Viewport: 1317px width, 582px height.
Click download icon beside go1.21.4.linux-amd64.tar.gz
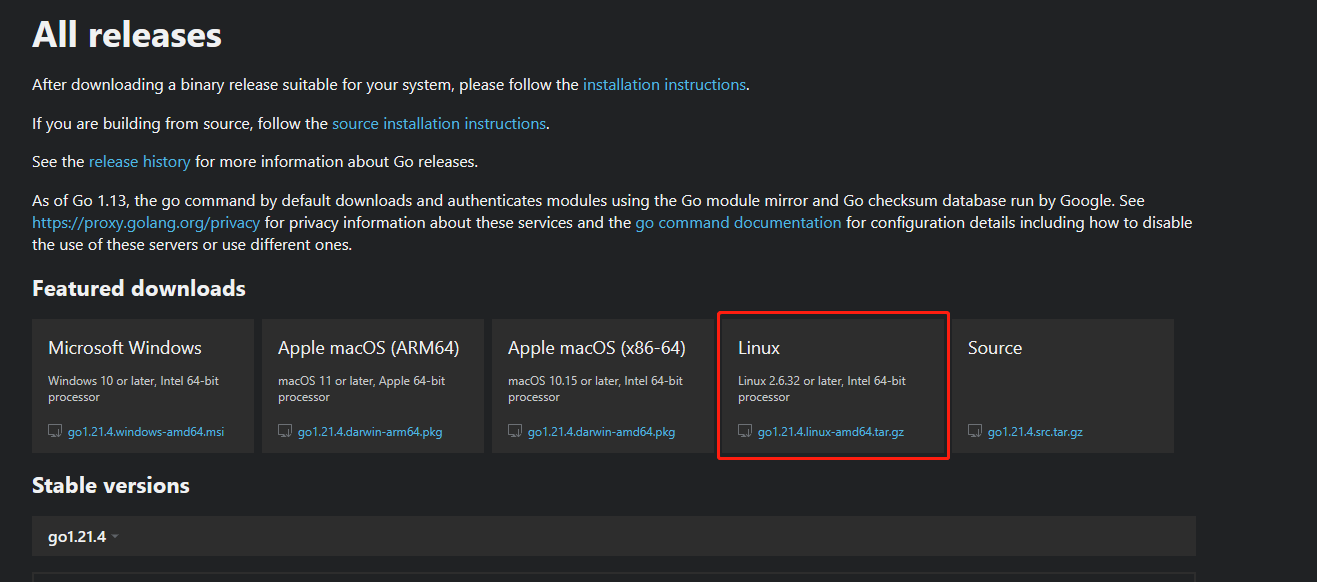(745, 432)
